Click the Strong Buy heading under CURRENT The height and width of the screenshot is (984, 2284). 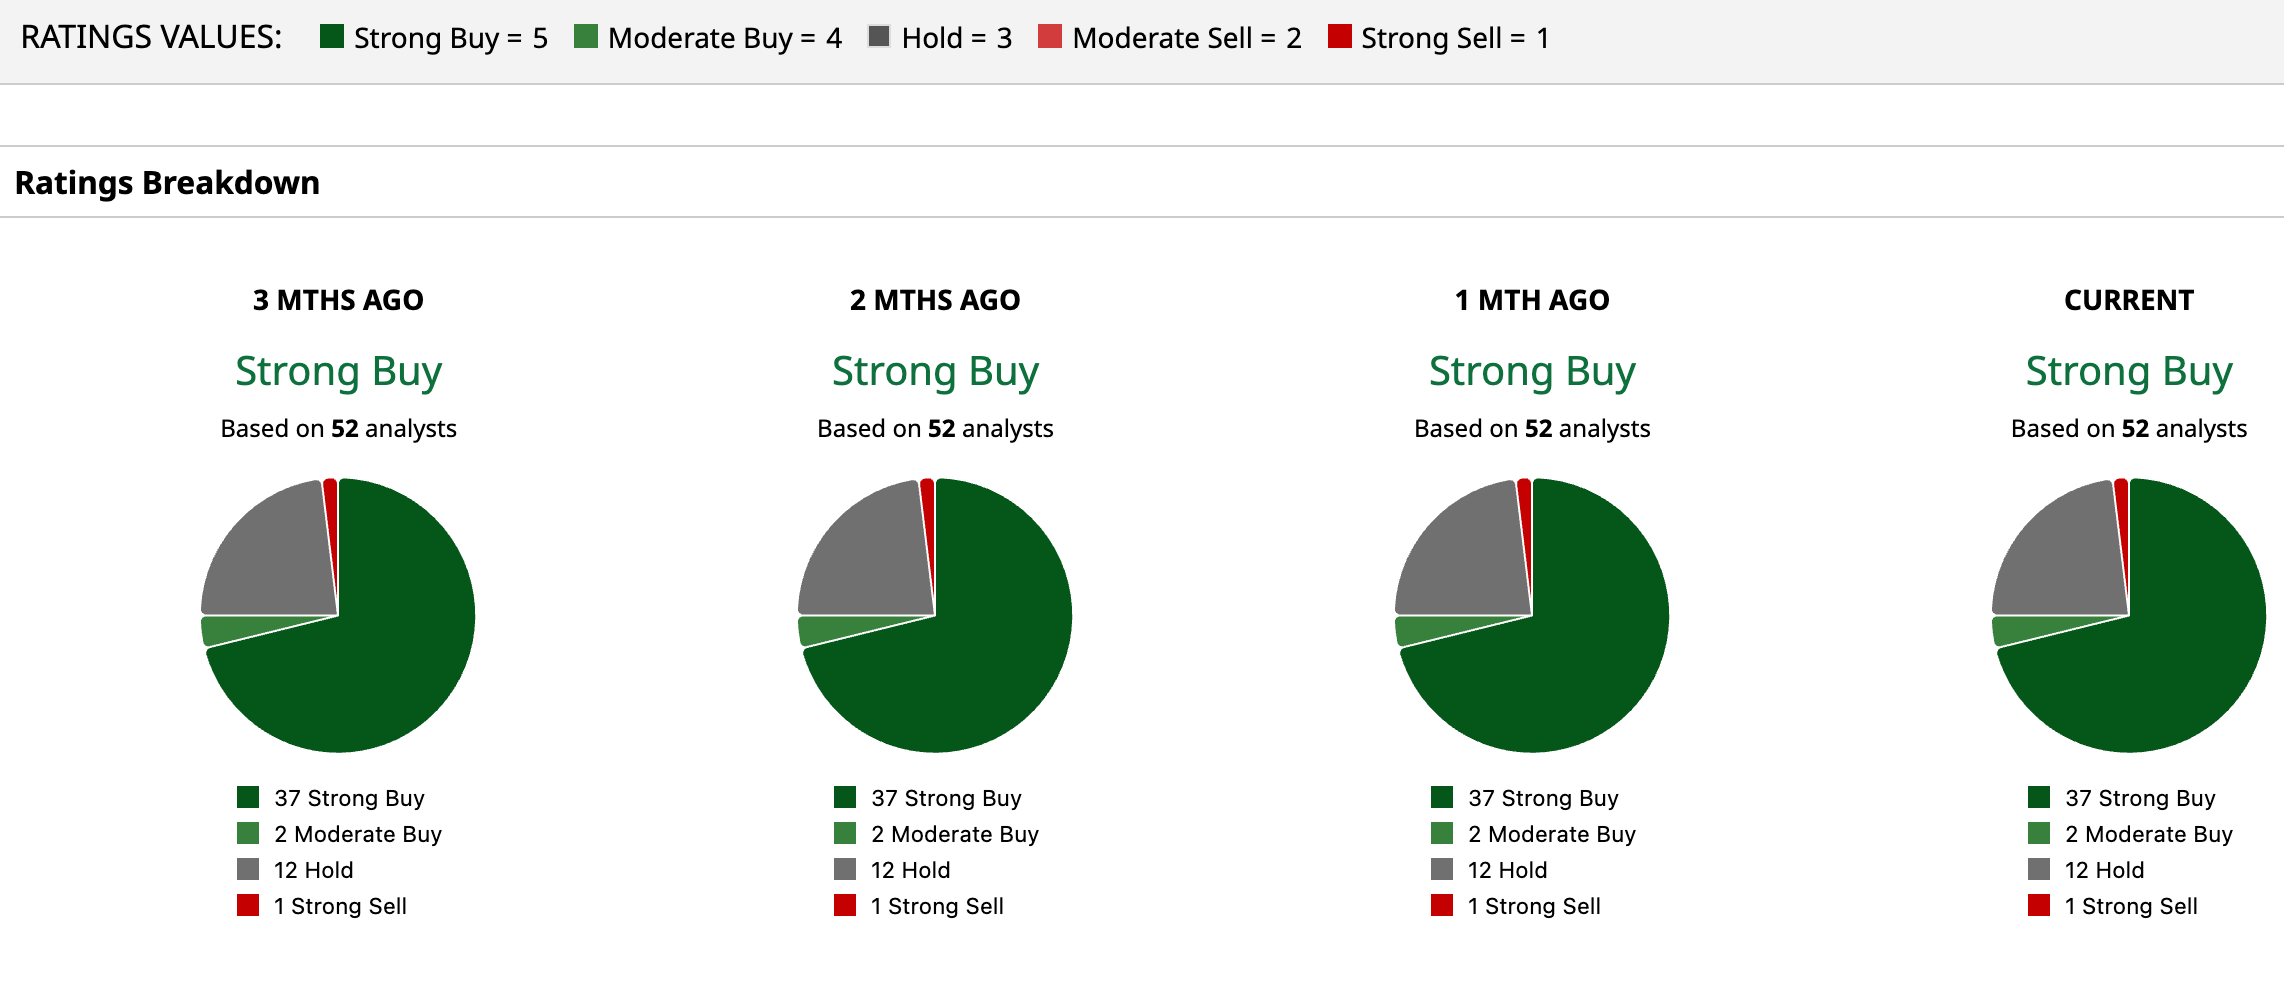pos(2129,371)
